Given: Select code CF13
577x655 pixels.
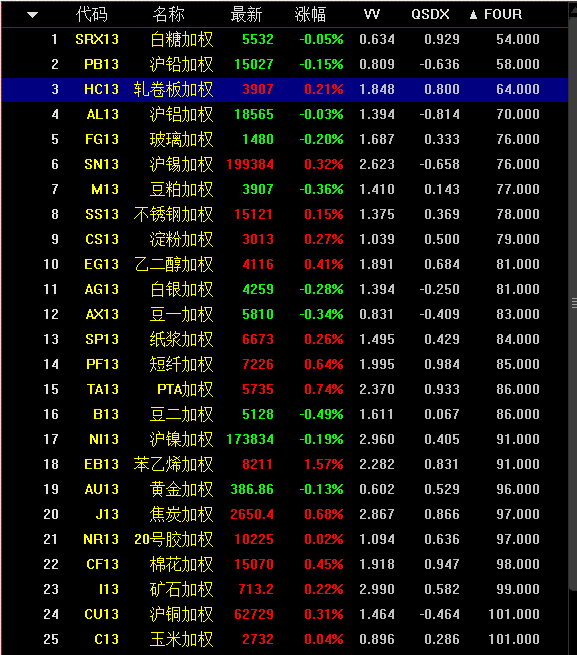Looking at the screenshot, I should coord(102,564).
